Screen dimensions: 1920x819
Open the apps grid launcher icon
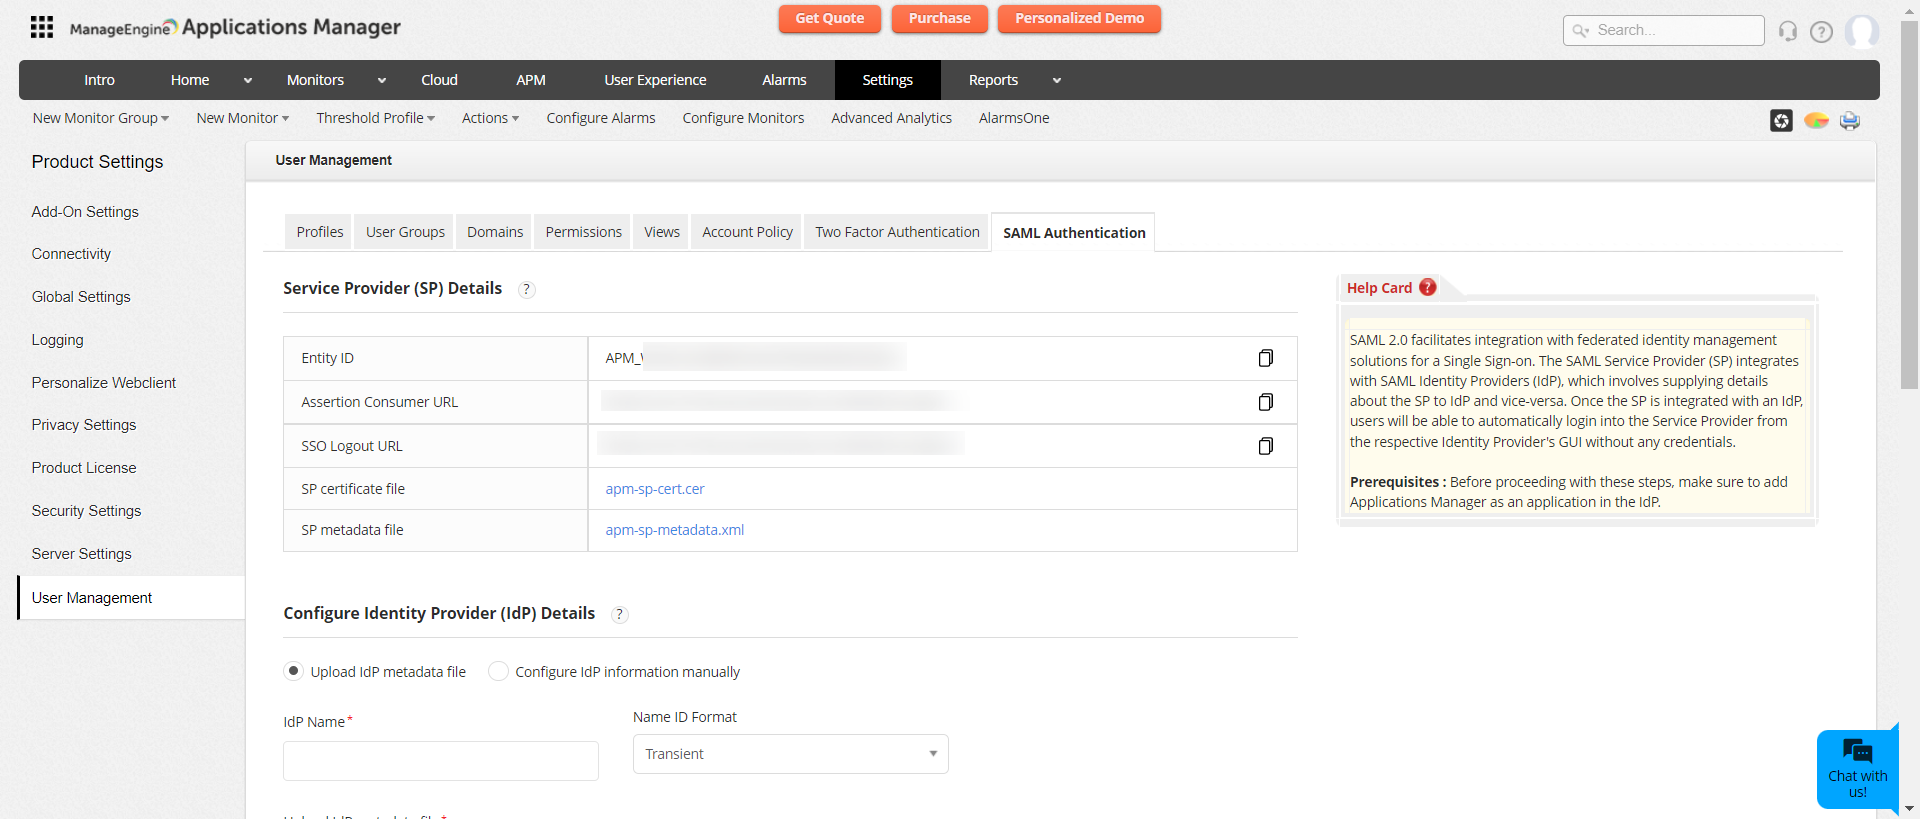(x=42, y=27)
